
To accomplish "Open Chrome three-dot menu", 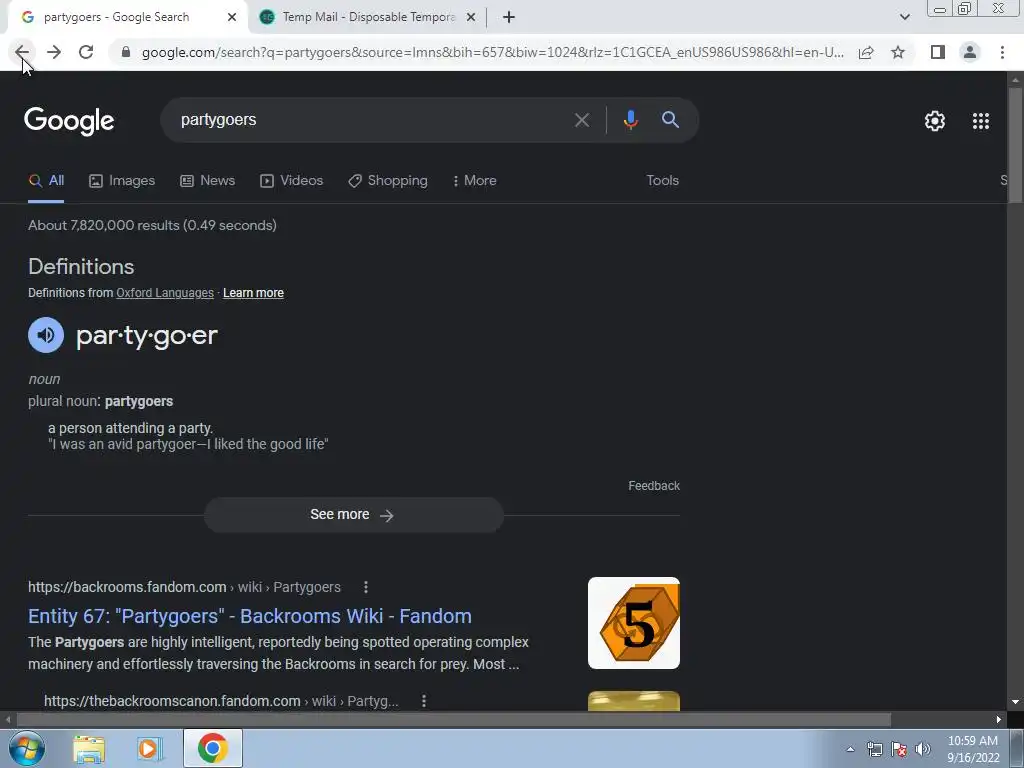I will click(1002, 52).
